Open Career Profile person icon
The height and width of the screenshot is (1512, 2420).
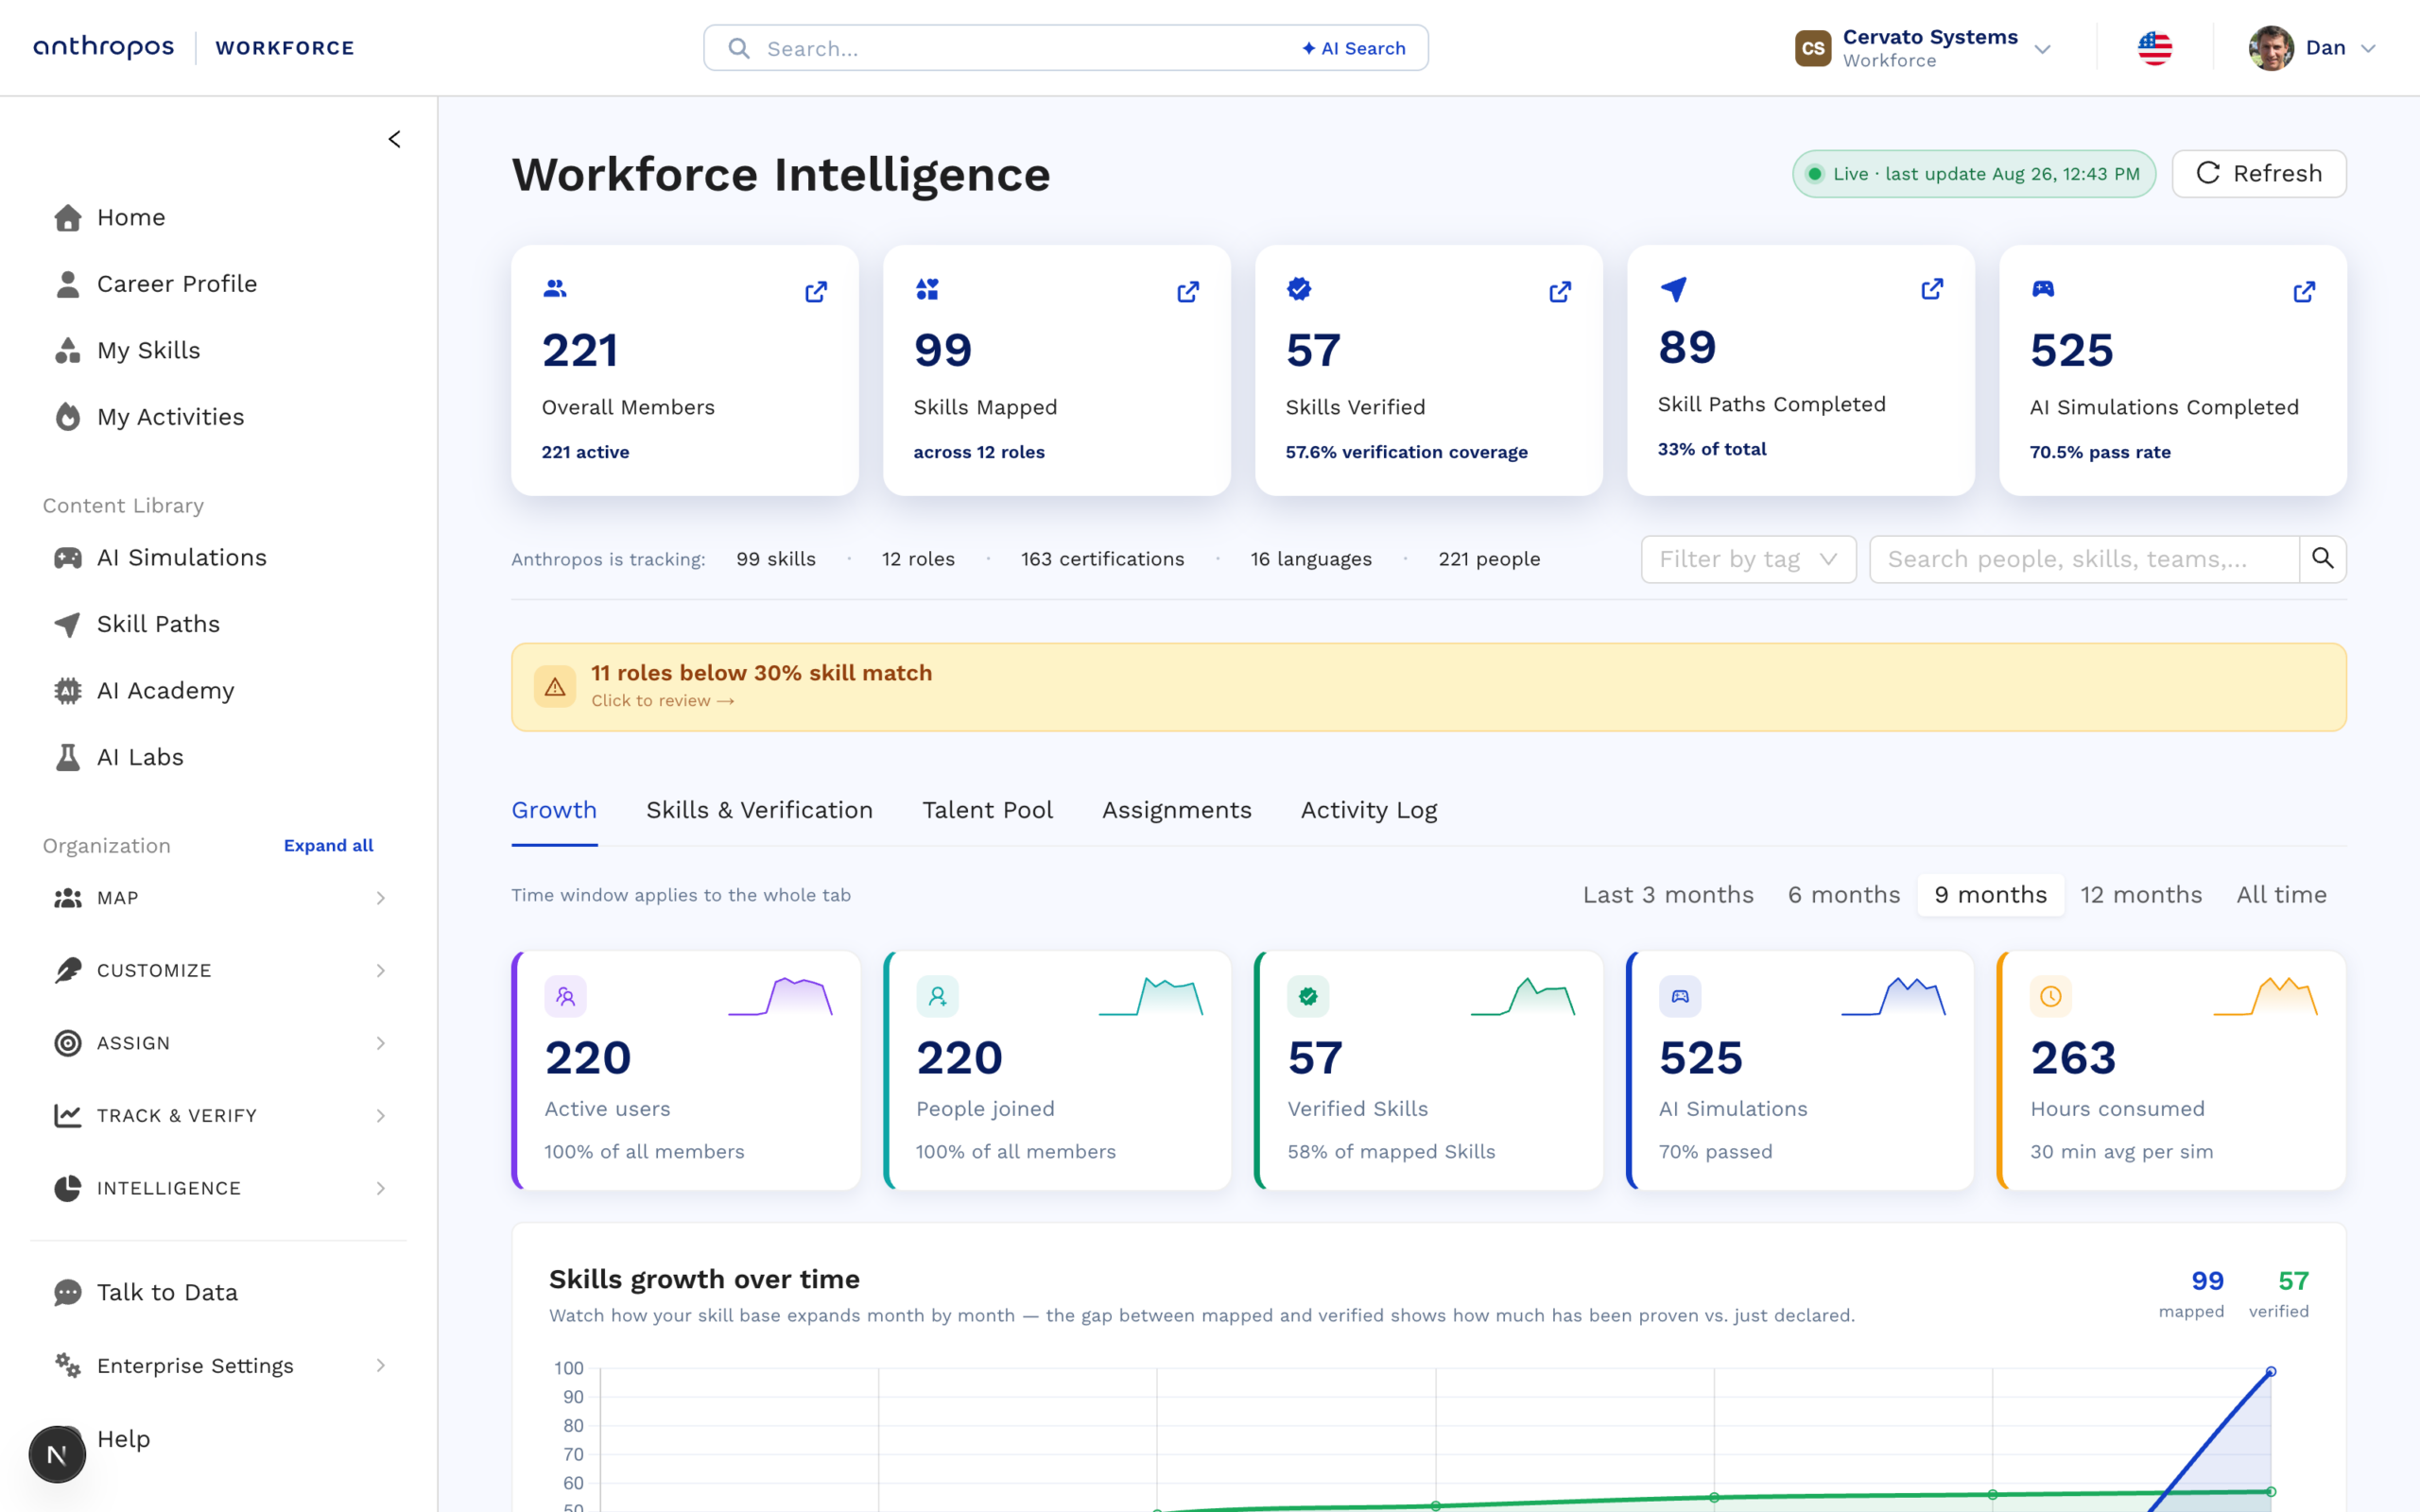coord(67,284)
